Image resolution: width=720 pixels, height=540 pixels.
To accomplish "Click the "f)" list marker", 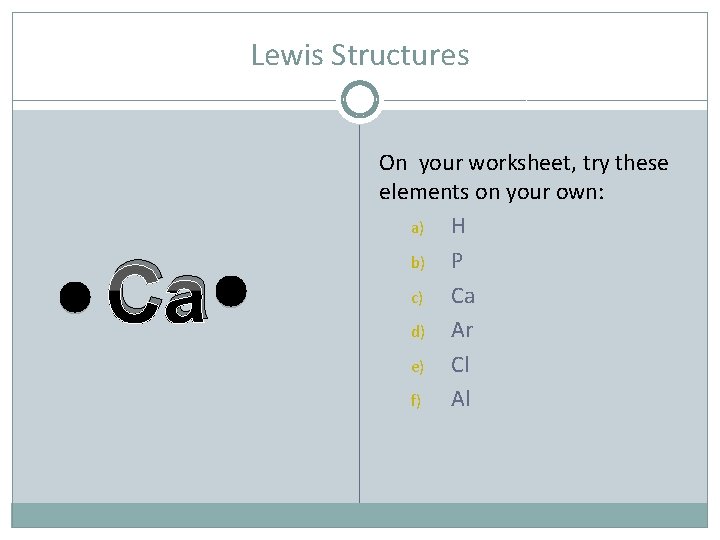I will 416,401.
